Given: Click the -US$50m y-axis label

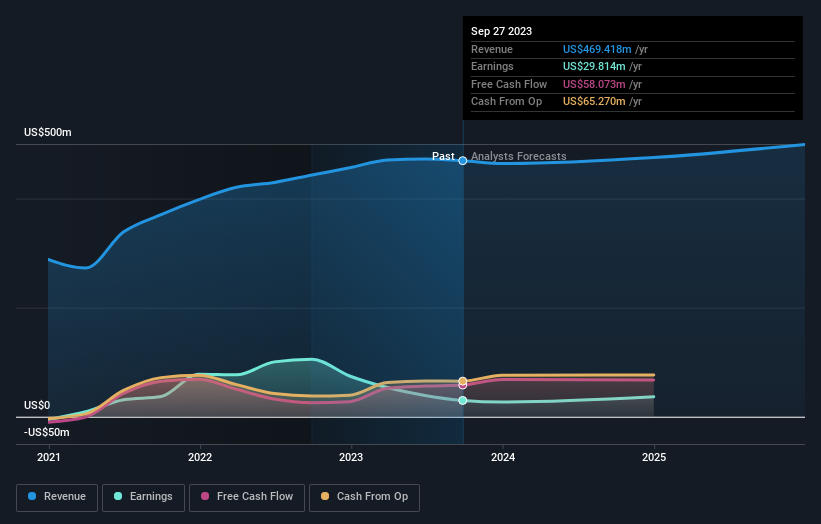Looking at the screenshot, I should 47,432.
